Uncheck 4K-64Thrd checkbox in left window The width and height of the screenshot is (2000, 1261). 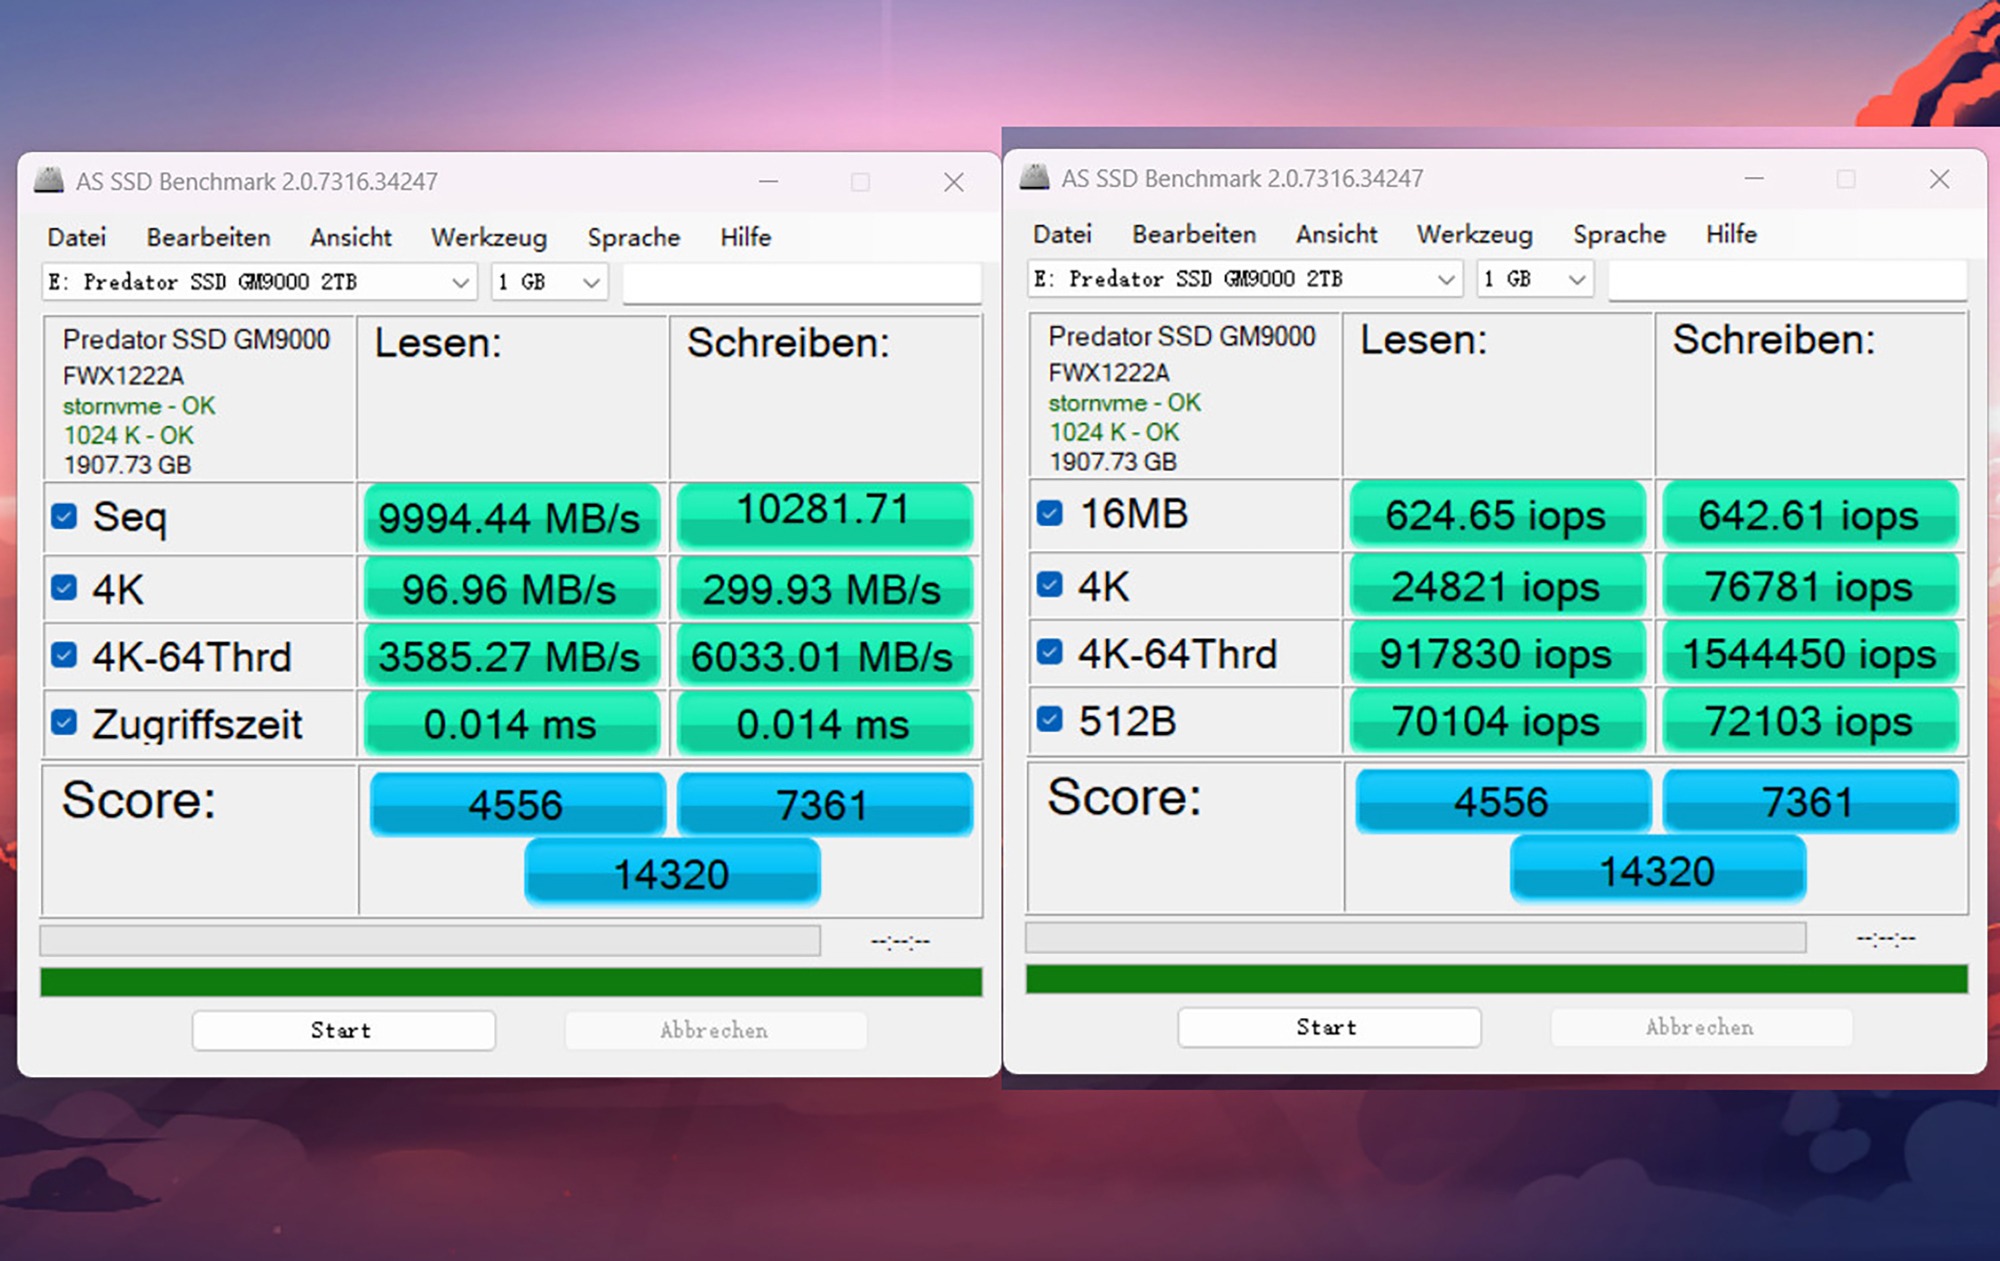(x=64, y=655)
